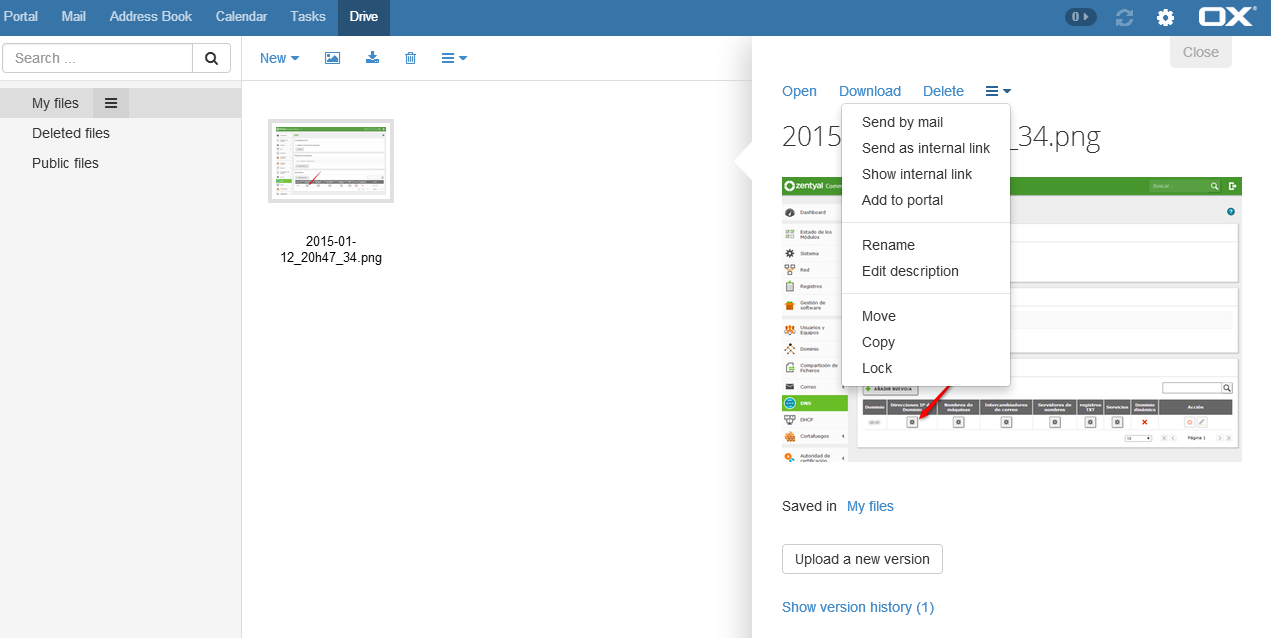Open Show version history link
Viewport: 1271px width, 638px height.
857,607
